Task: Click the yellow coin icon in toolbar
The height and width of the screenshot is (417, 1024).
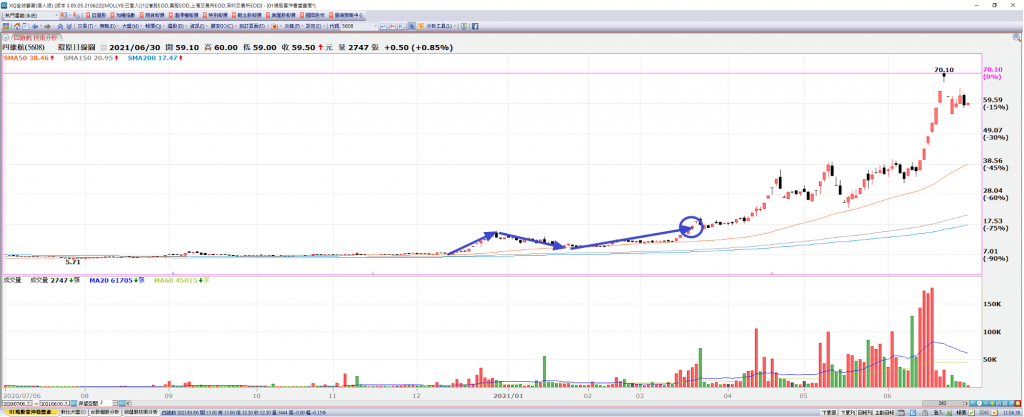Action: point(420,26)
